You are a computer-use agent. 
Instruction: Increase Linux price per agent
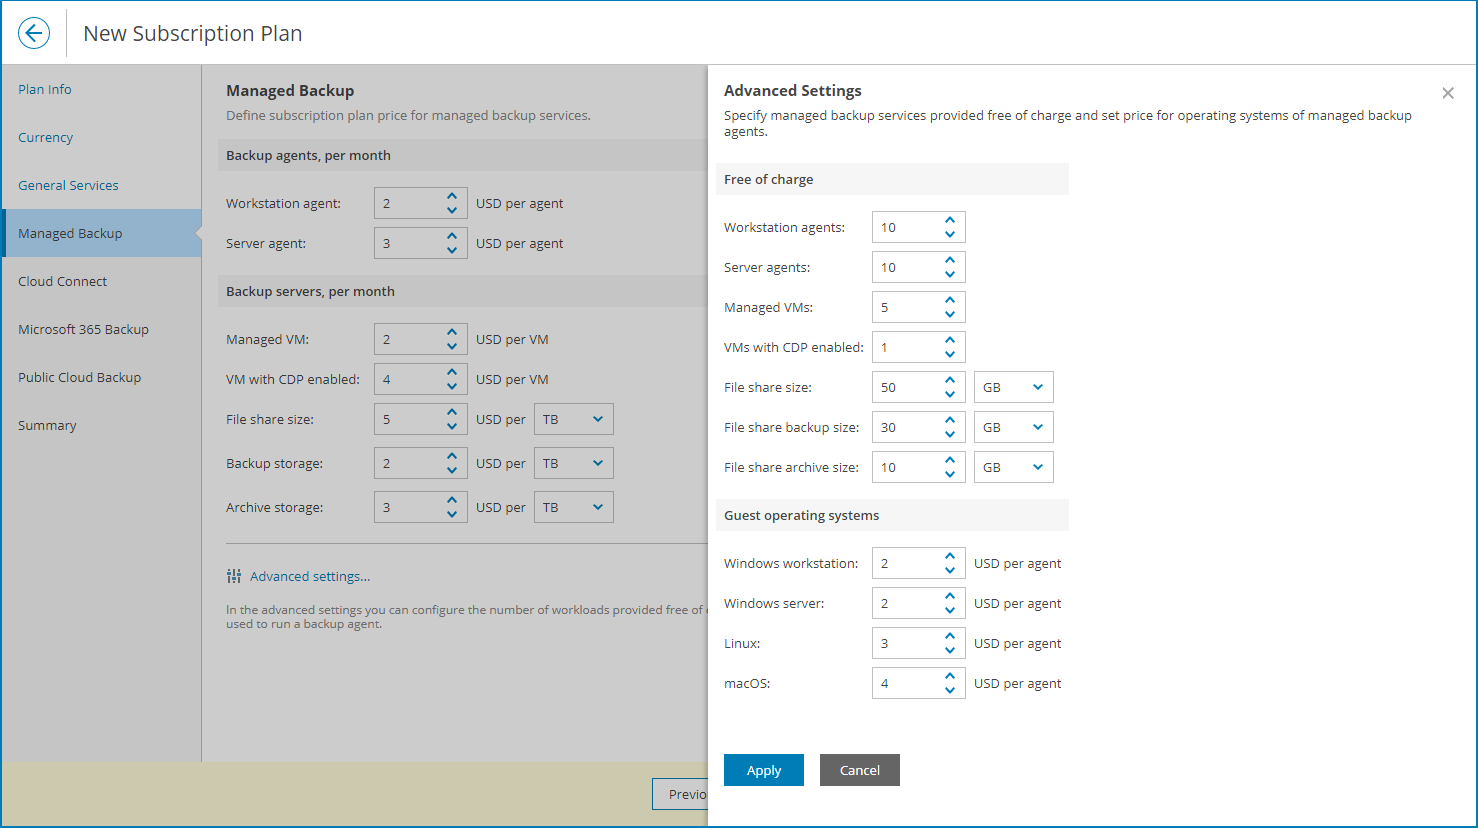(950, 636)
